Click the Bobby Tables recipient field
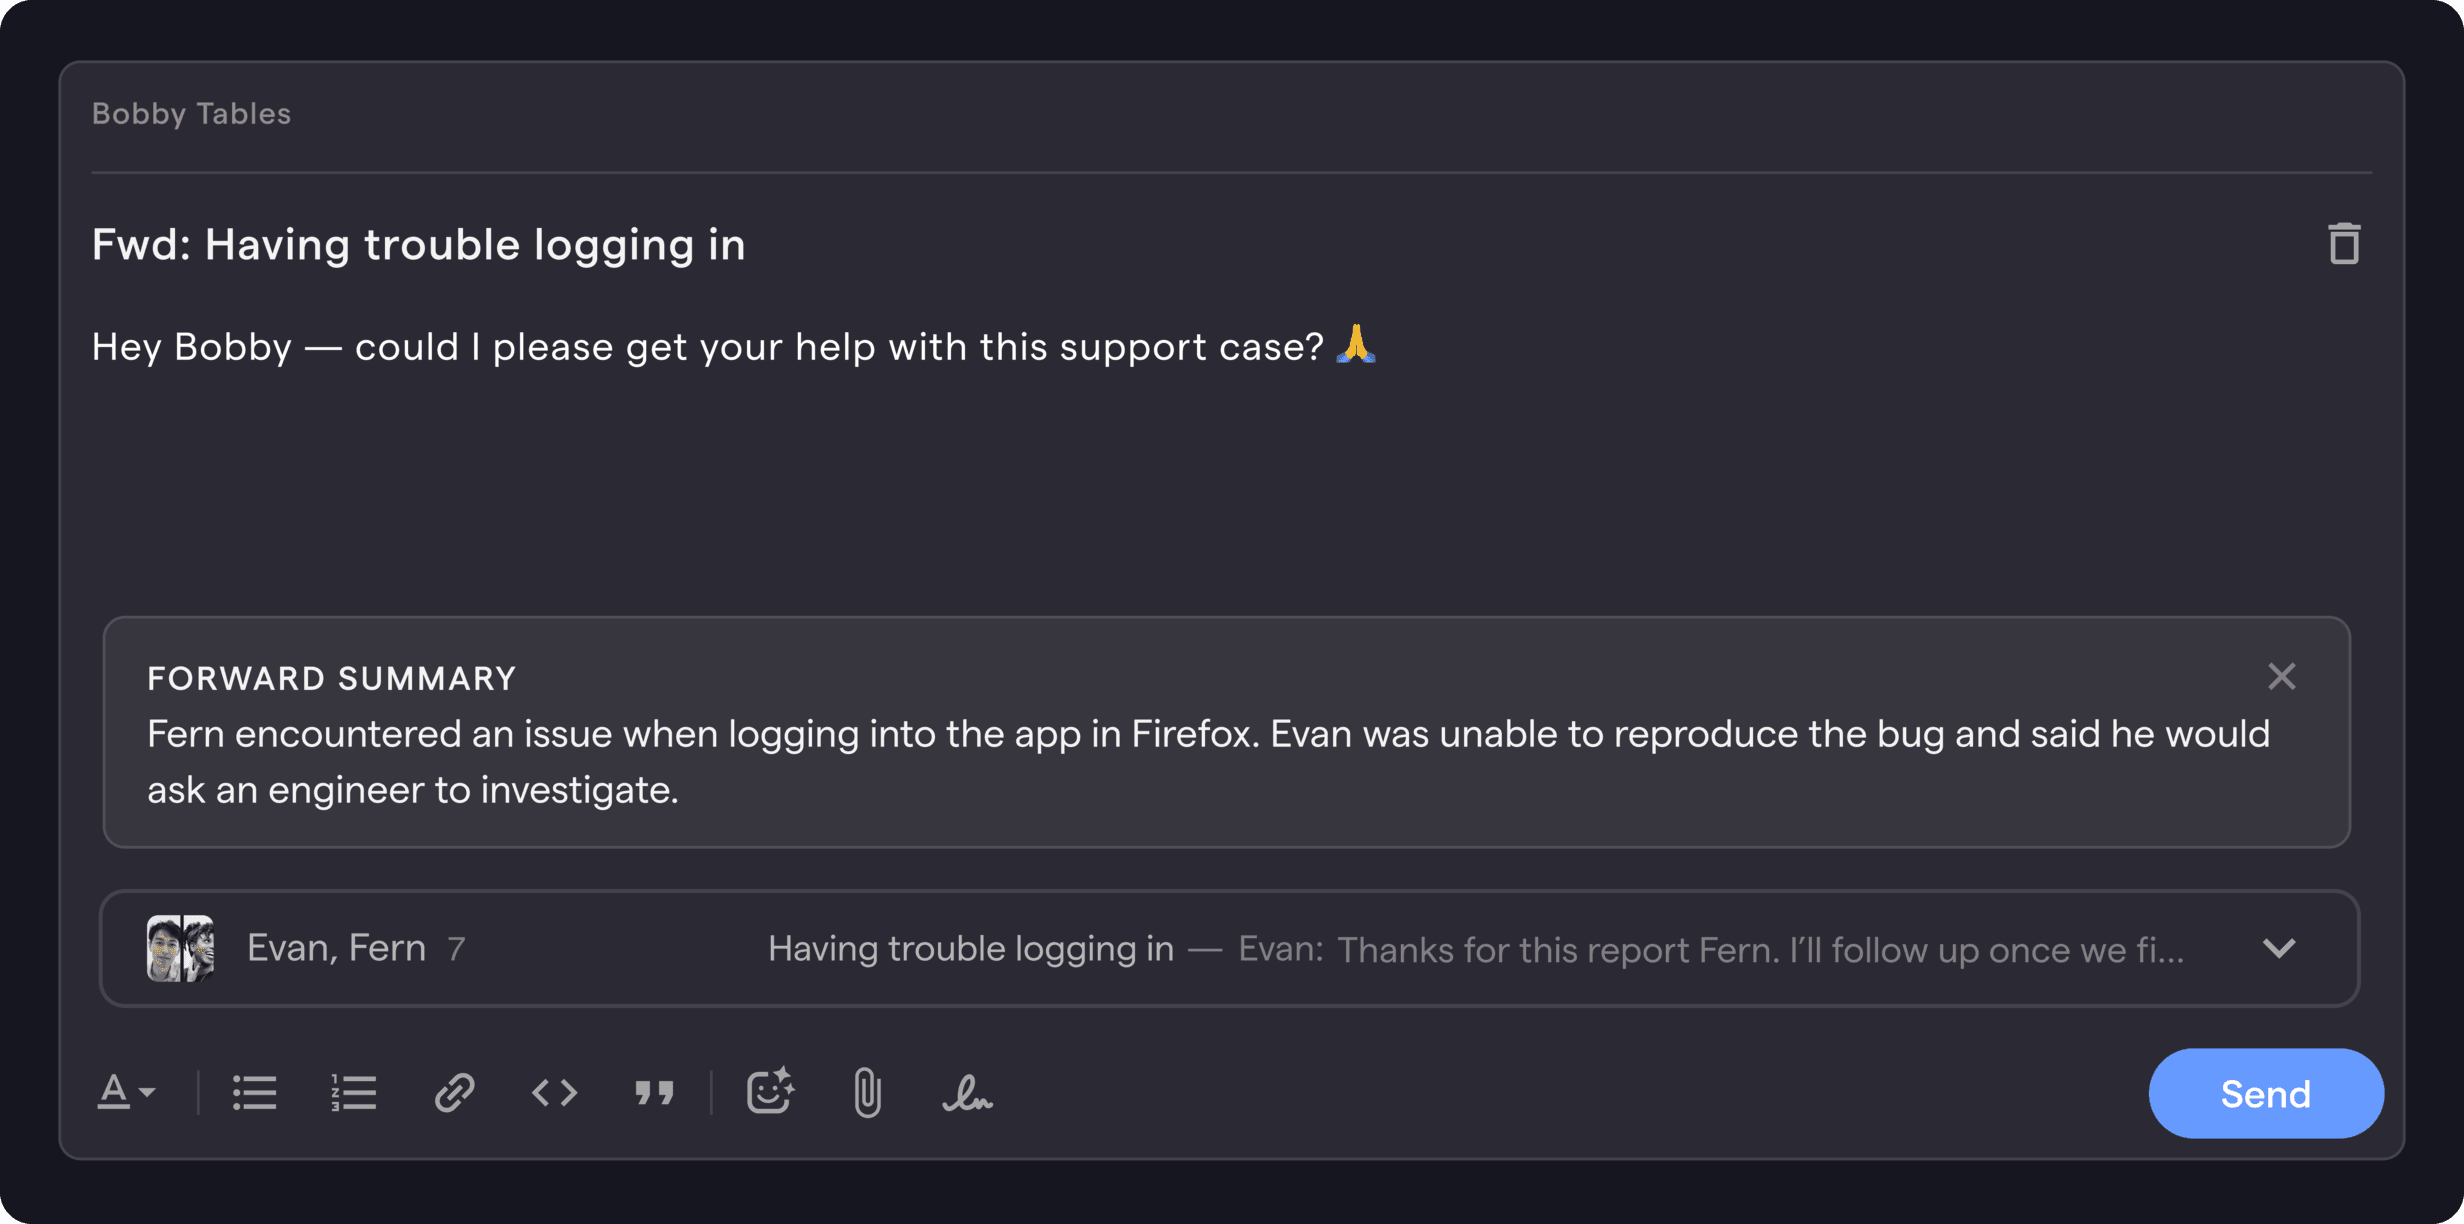The image size is (2464, 1224). (x=1232, y=114)
